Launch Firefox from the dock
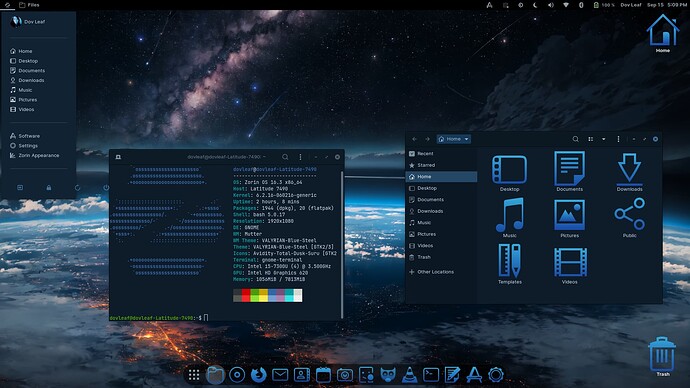This screenshot has width=690, height=388. (258, 375)
